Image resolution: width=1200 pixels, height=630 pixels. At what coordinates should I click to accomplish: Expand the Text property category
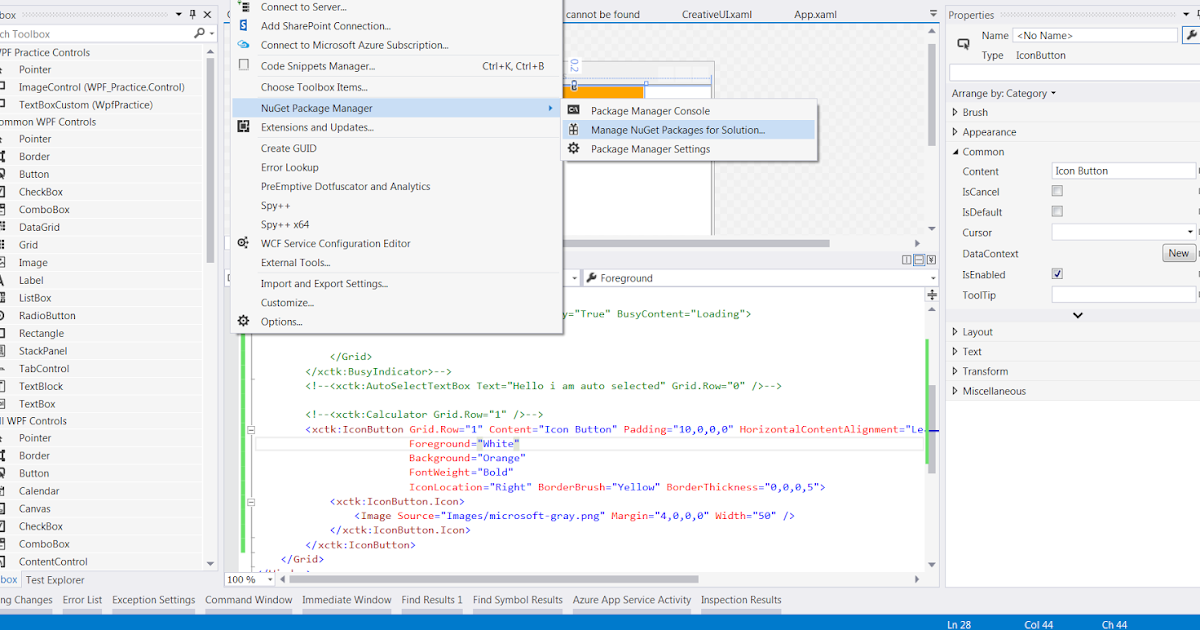(955, 352)
